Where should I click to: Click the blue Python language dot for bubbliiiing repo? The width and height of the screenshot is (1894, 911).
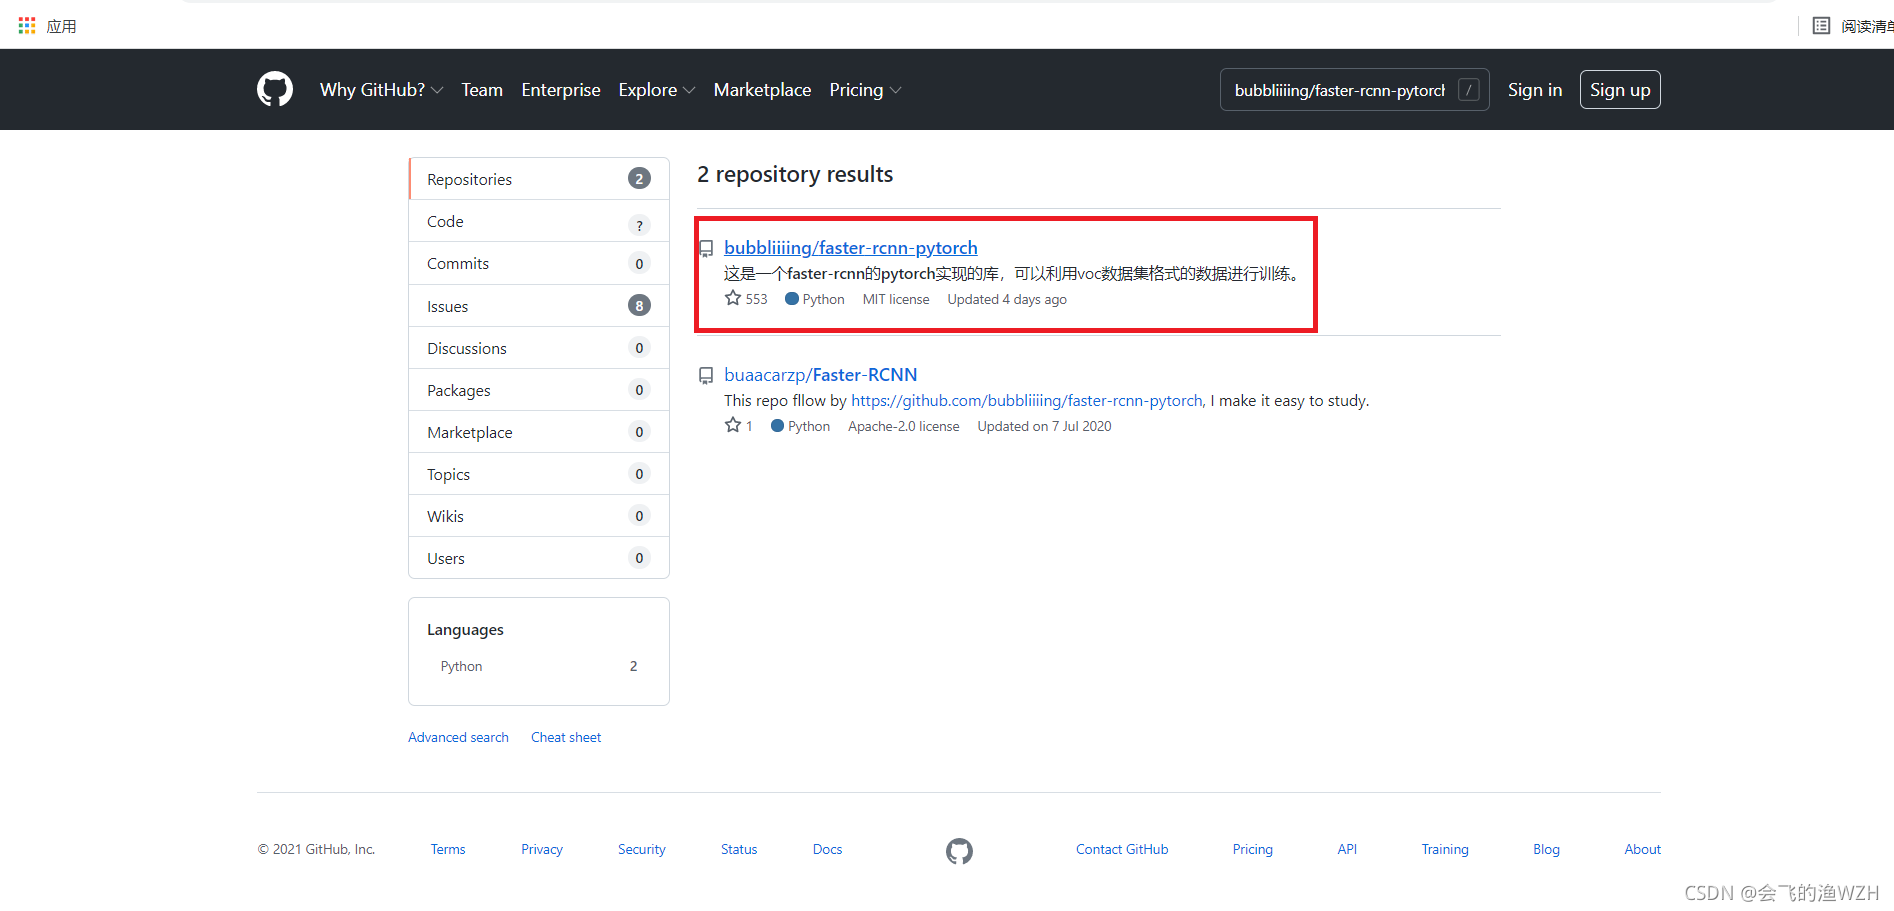(792, 299)
